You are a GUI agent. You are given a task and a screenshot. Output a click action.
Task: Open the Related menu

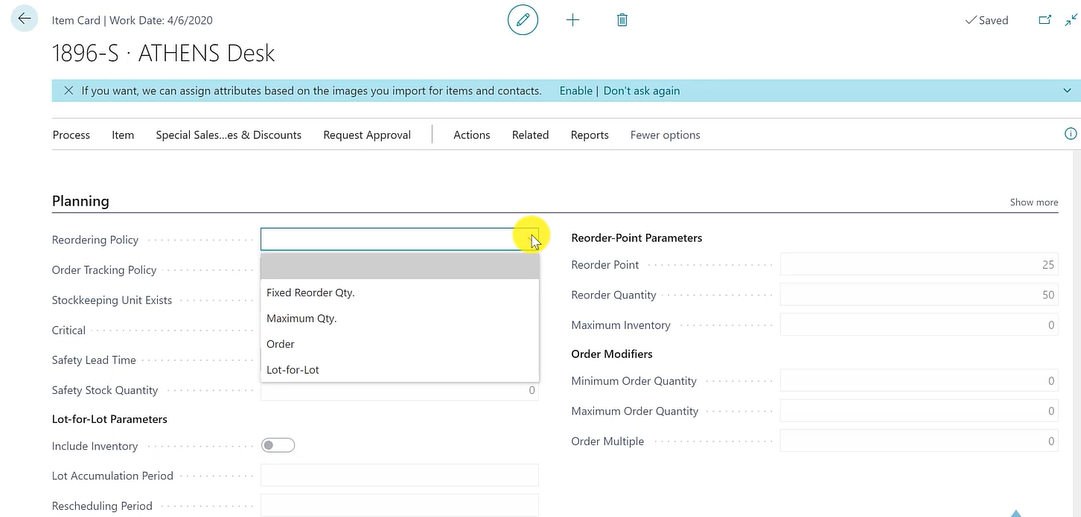[x=530, y=135]
